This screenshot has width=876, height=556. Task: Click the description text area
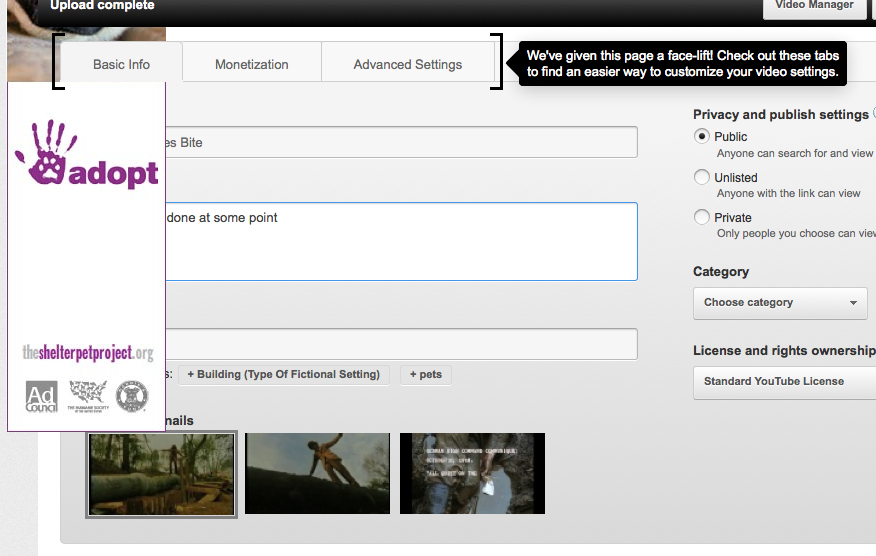401,241
